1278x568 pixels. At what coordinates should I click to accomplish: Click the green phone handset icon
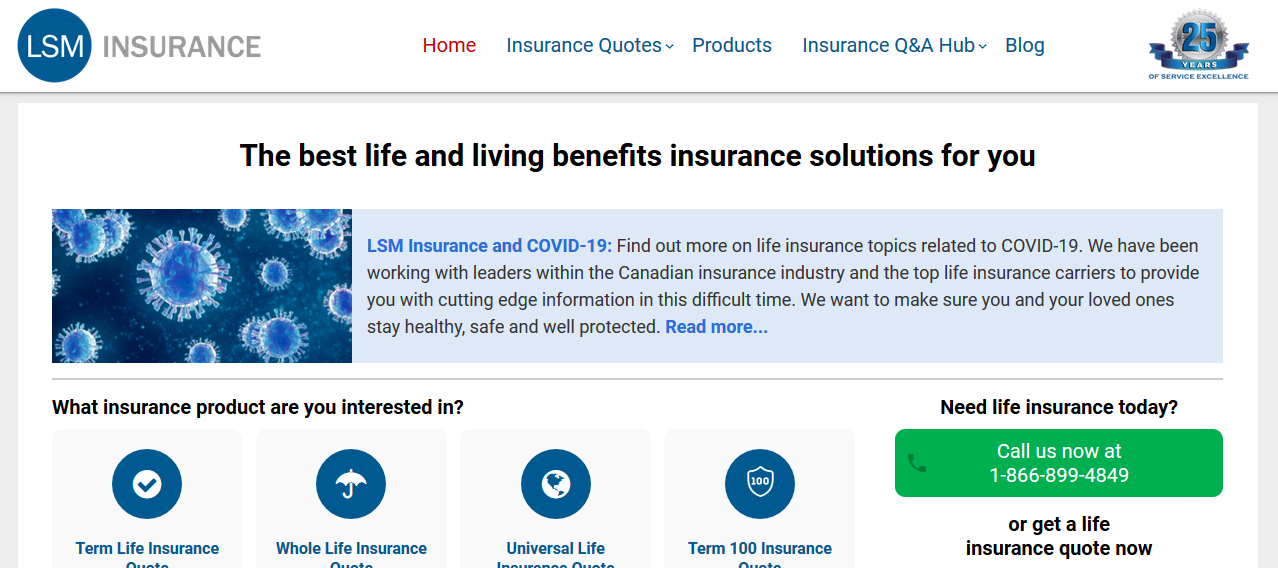click(x=917, y=463)
